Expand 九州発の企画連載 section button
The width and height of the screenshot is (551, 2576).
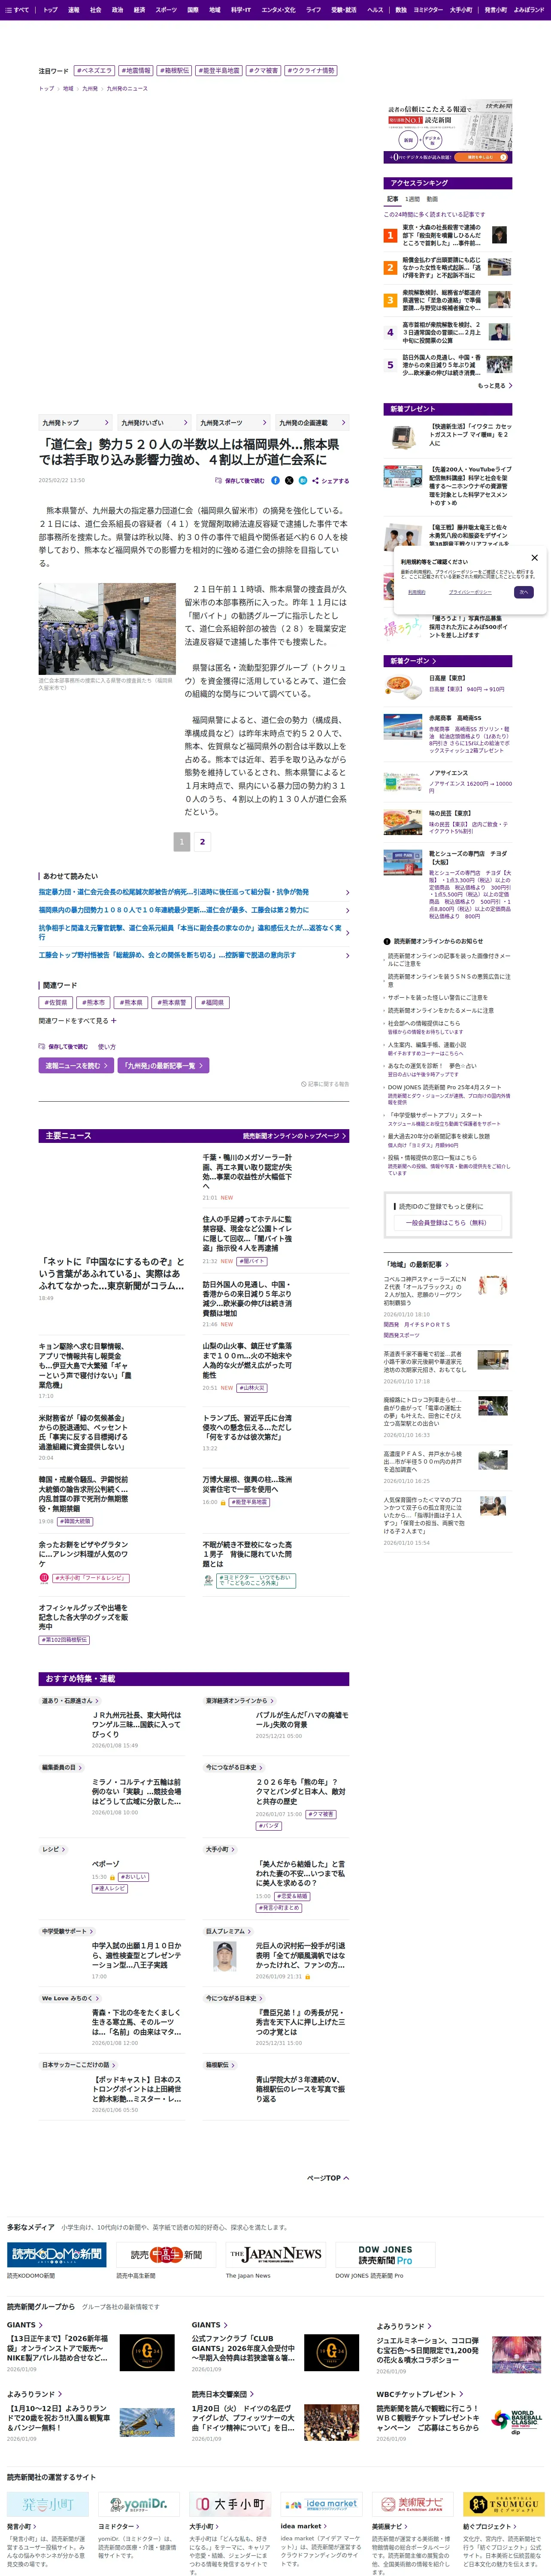coord(312,423)
